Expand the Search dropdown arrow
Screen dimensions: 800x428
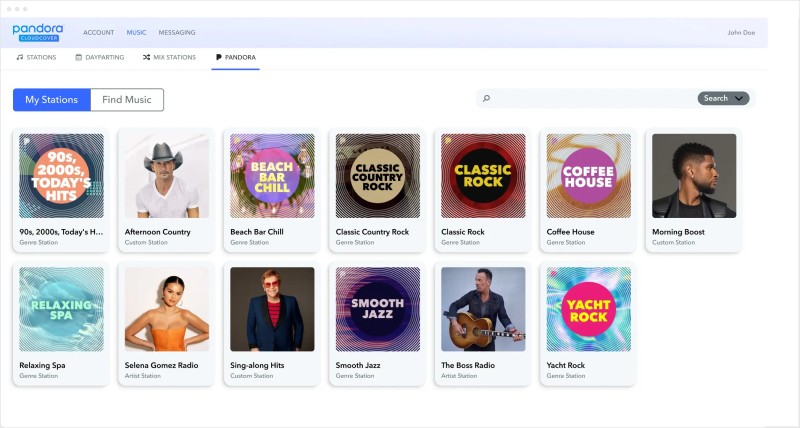click(739, 98)
